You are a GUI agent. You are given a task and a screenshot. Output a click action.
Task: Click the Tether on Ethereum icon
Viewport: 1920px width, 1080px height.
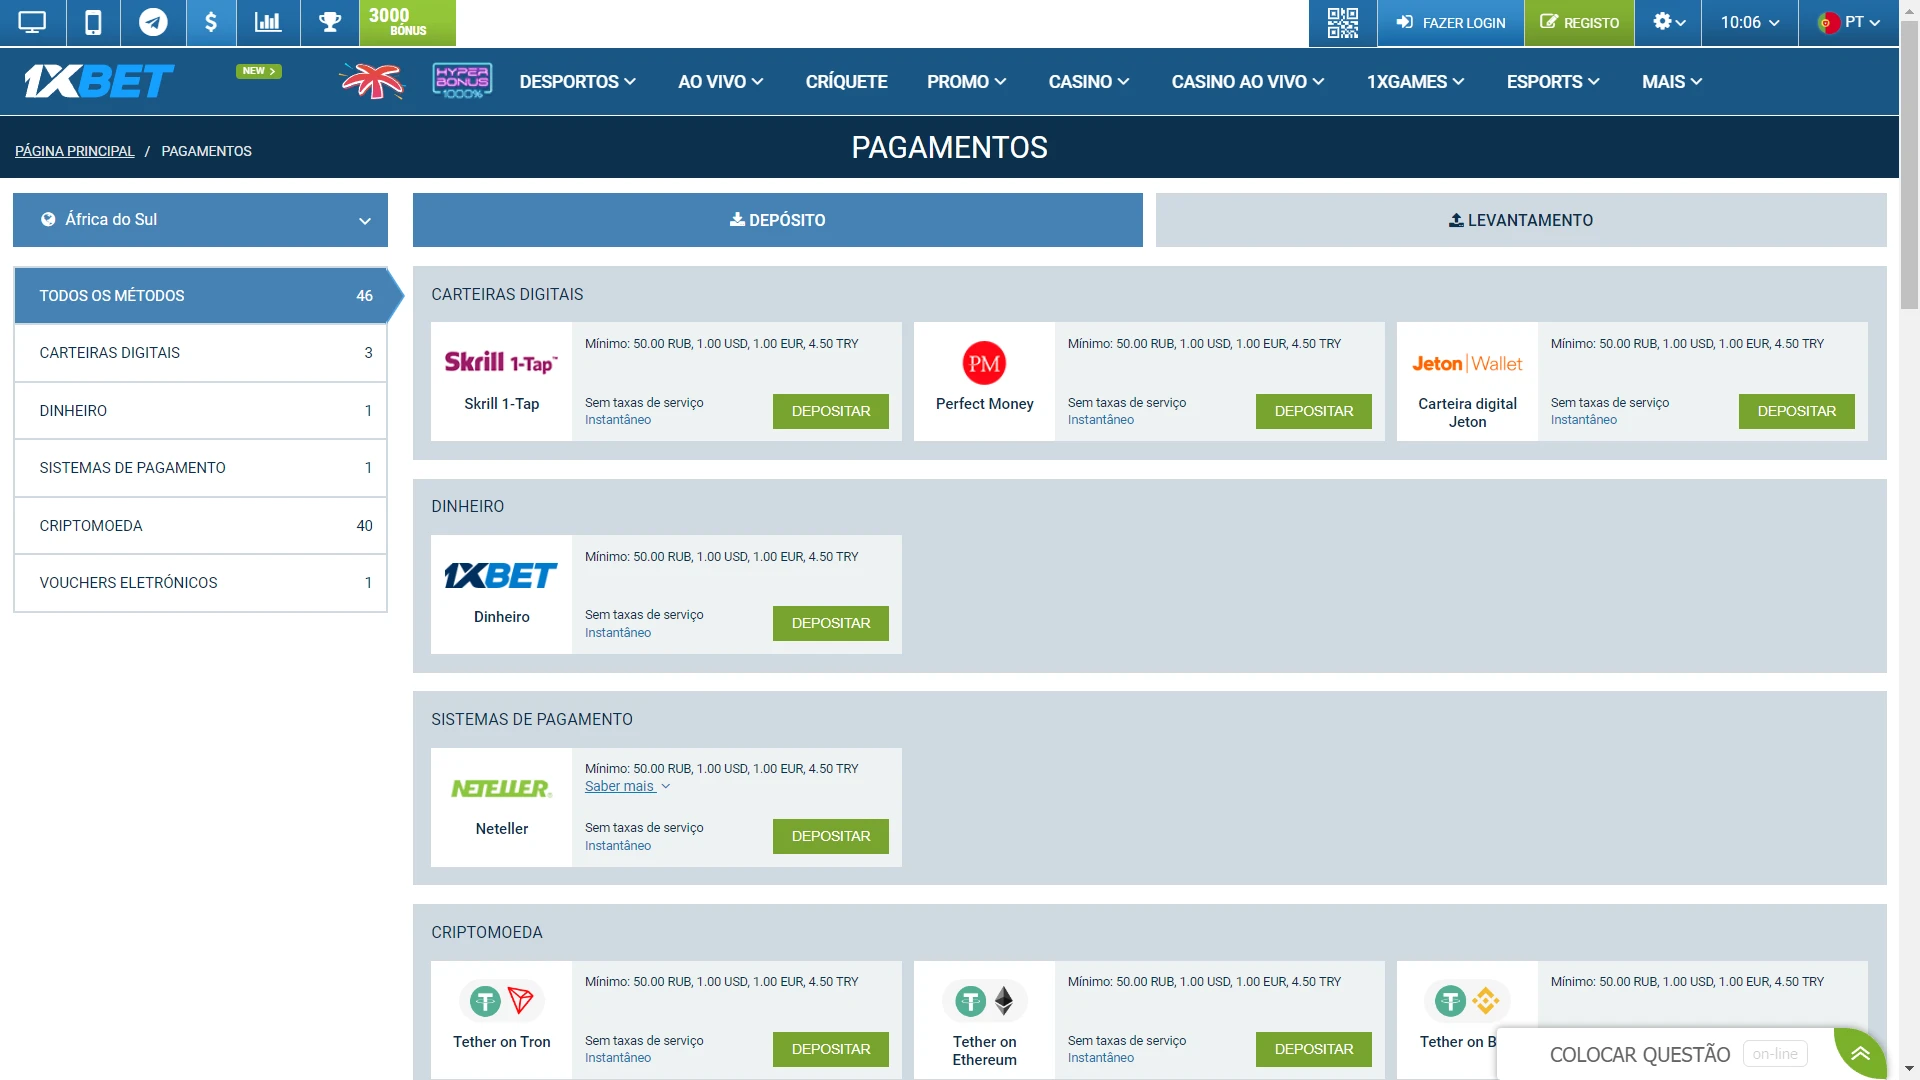coord(984,1000)
